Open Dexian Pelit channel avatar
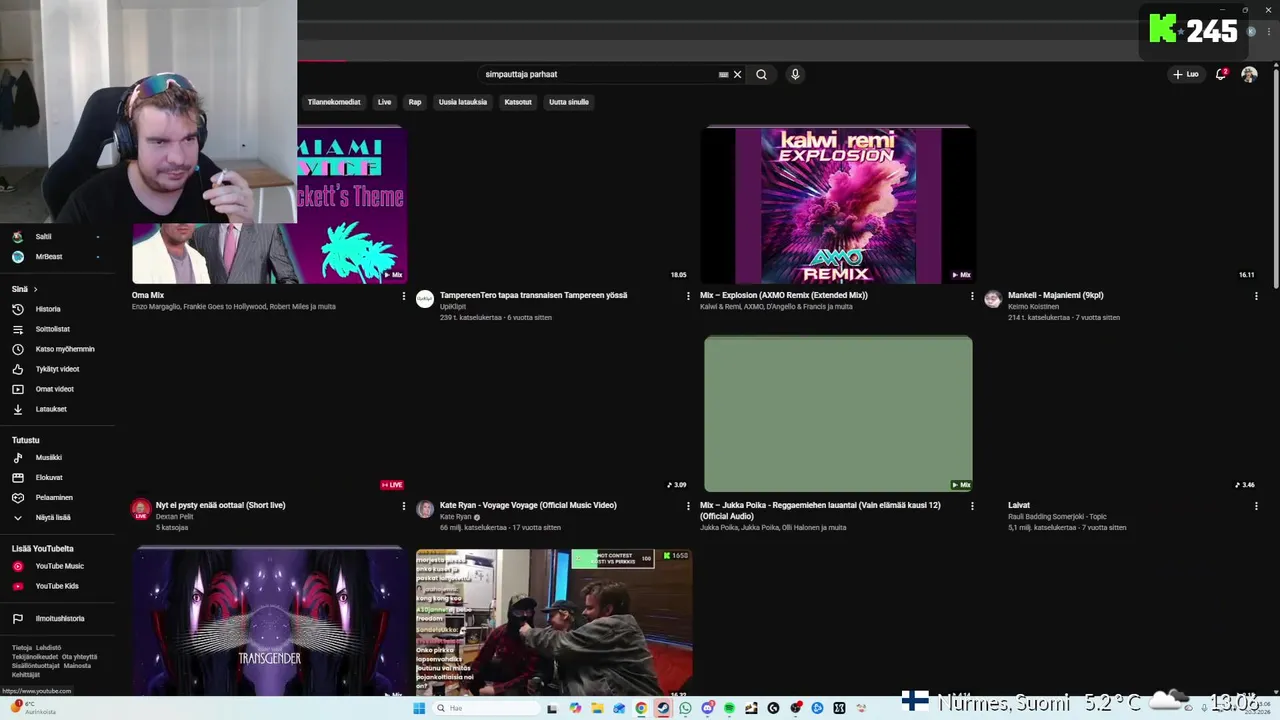The height and width of the screenshot is (720, 1280). [x=141, y=509]
